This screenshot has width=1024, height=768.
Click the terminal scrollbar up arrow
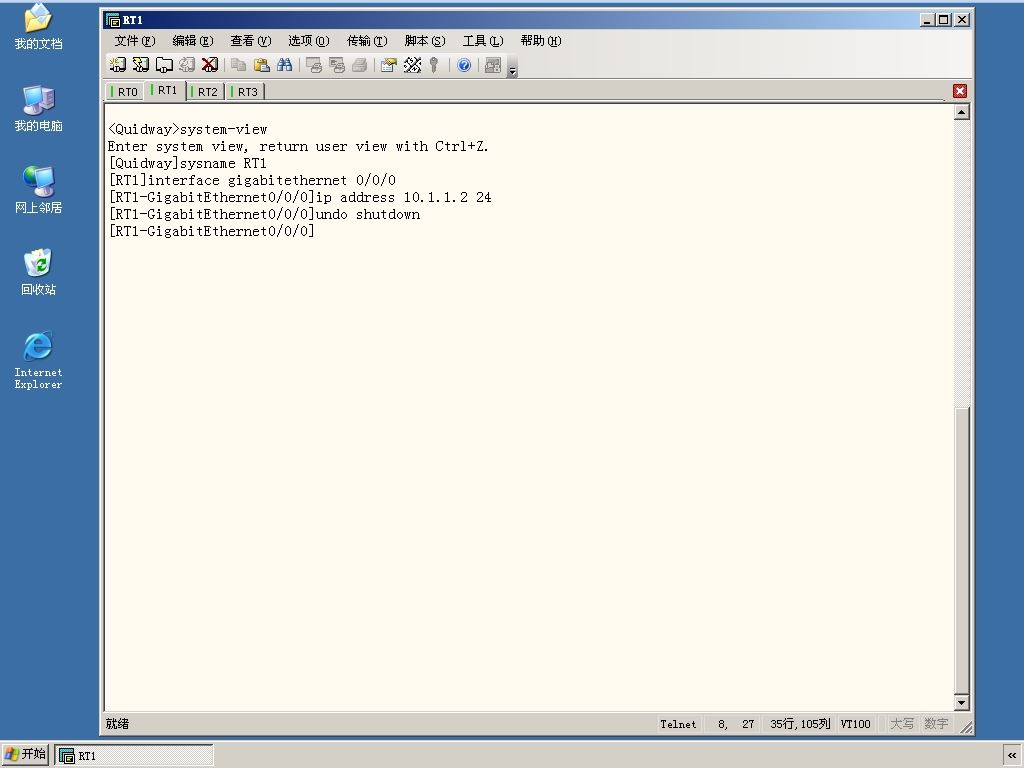[x=961, y=112]
